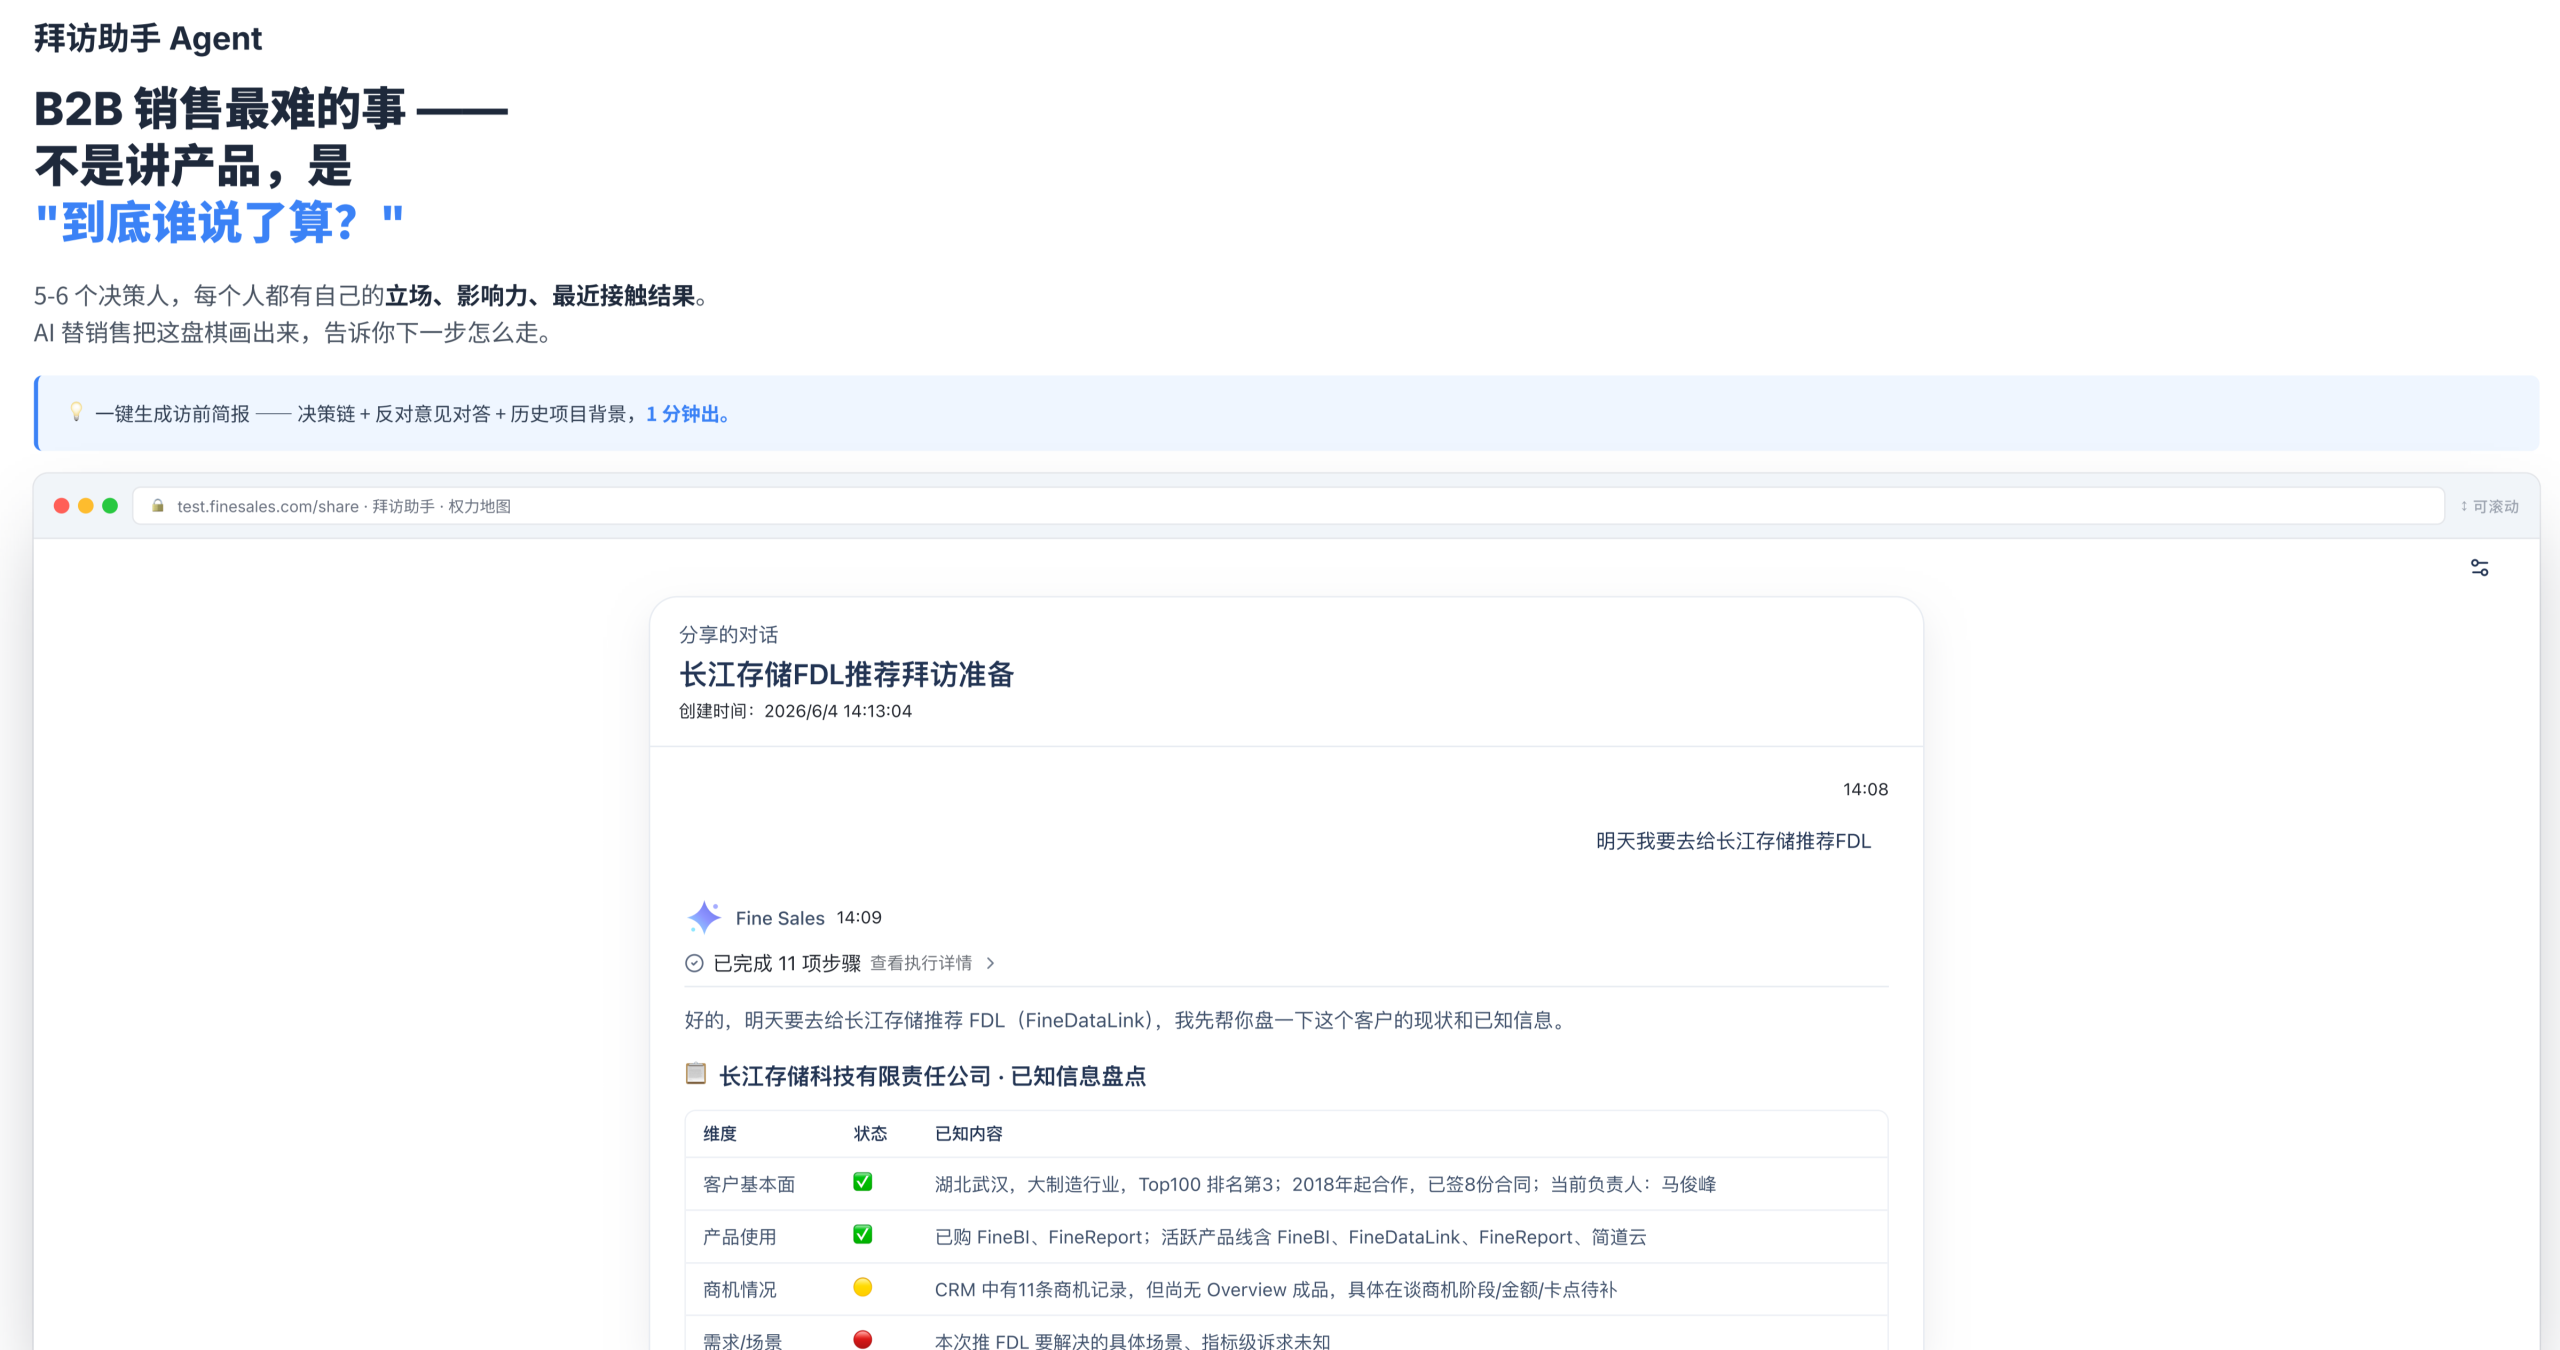2560x1350 pixels.
Task: Click the creation time 2026/6/4 14:13:04
Action: click(838, 711)
